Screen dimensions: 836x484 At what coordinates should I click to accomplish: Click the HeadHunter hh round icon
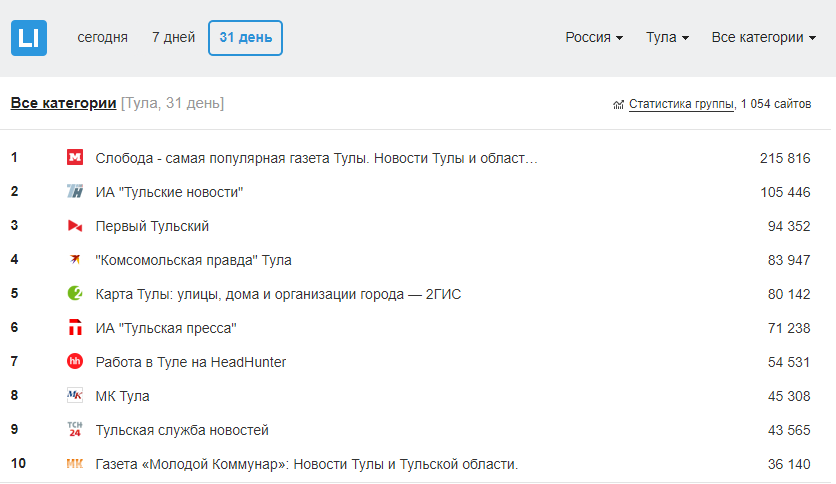(75, 361)
